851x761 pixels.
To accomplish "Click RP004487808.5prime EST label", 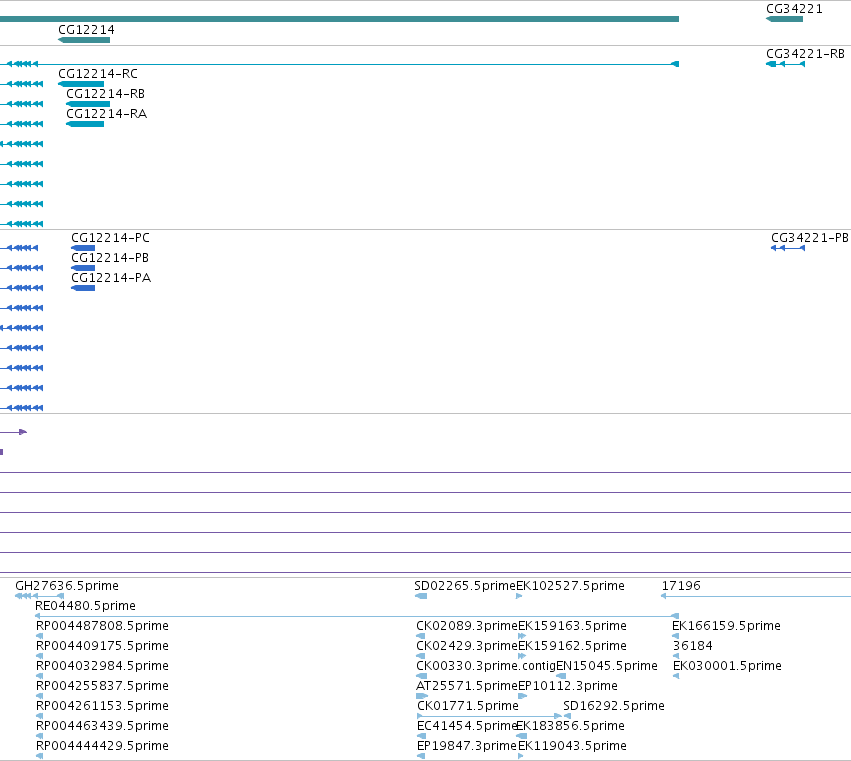I will point(102,626).
